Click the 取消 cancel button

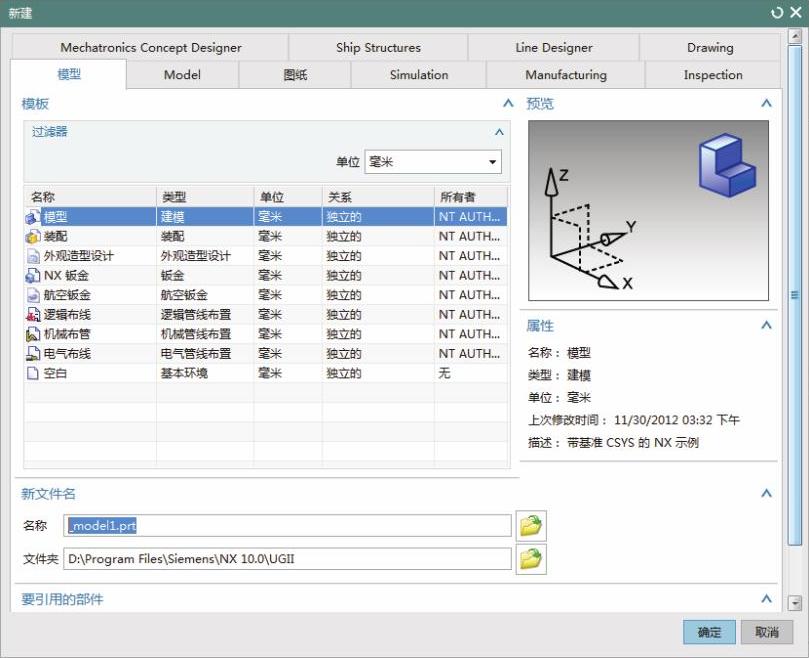point(767,632)
